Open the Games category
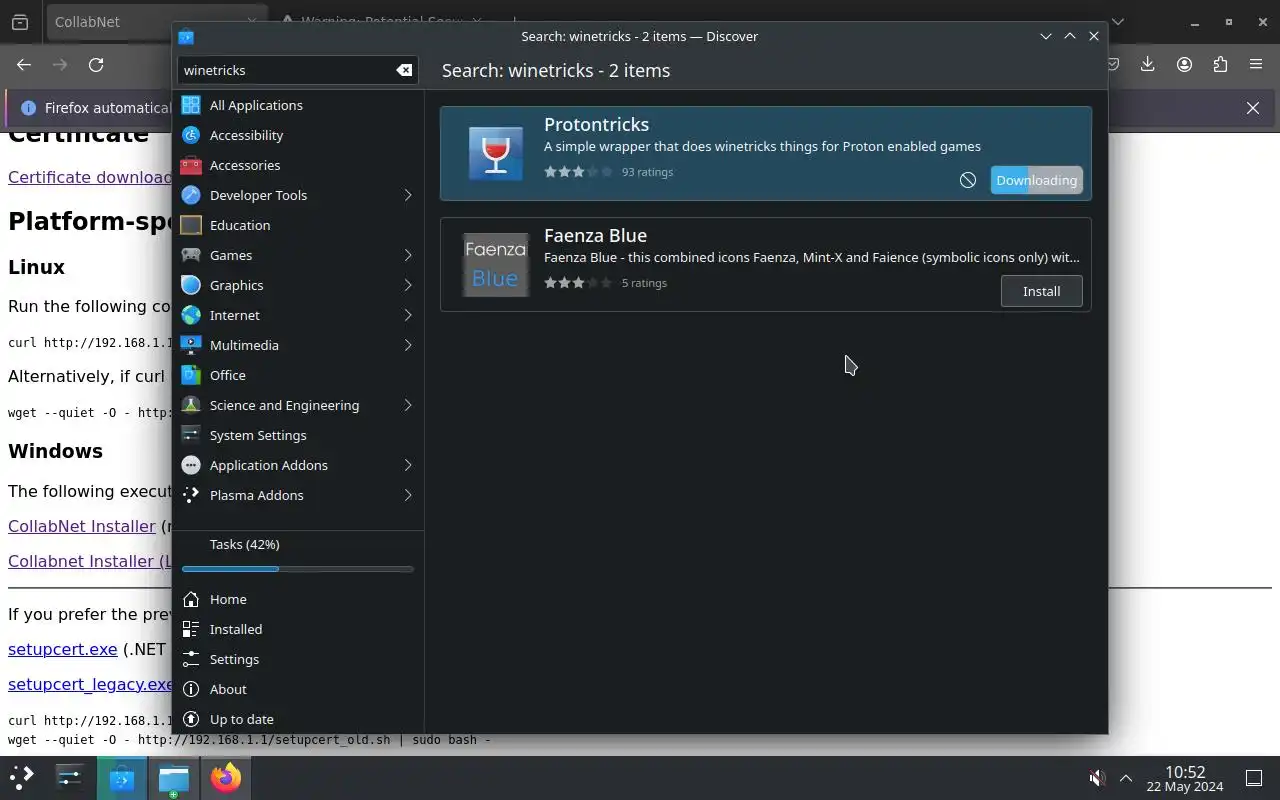This screenshot has height=800, width=1280. [298, 255]
